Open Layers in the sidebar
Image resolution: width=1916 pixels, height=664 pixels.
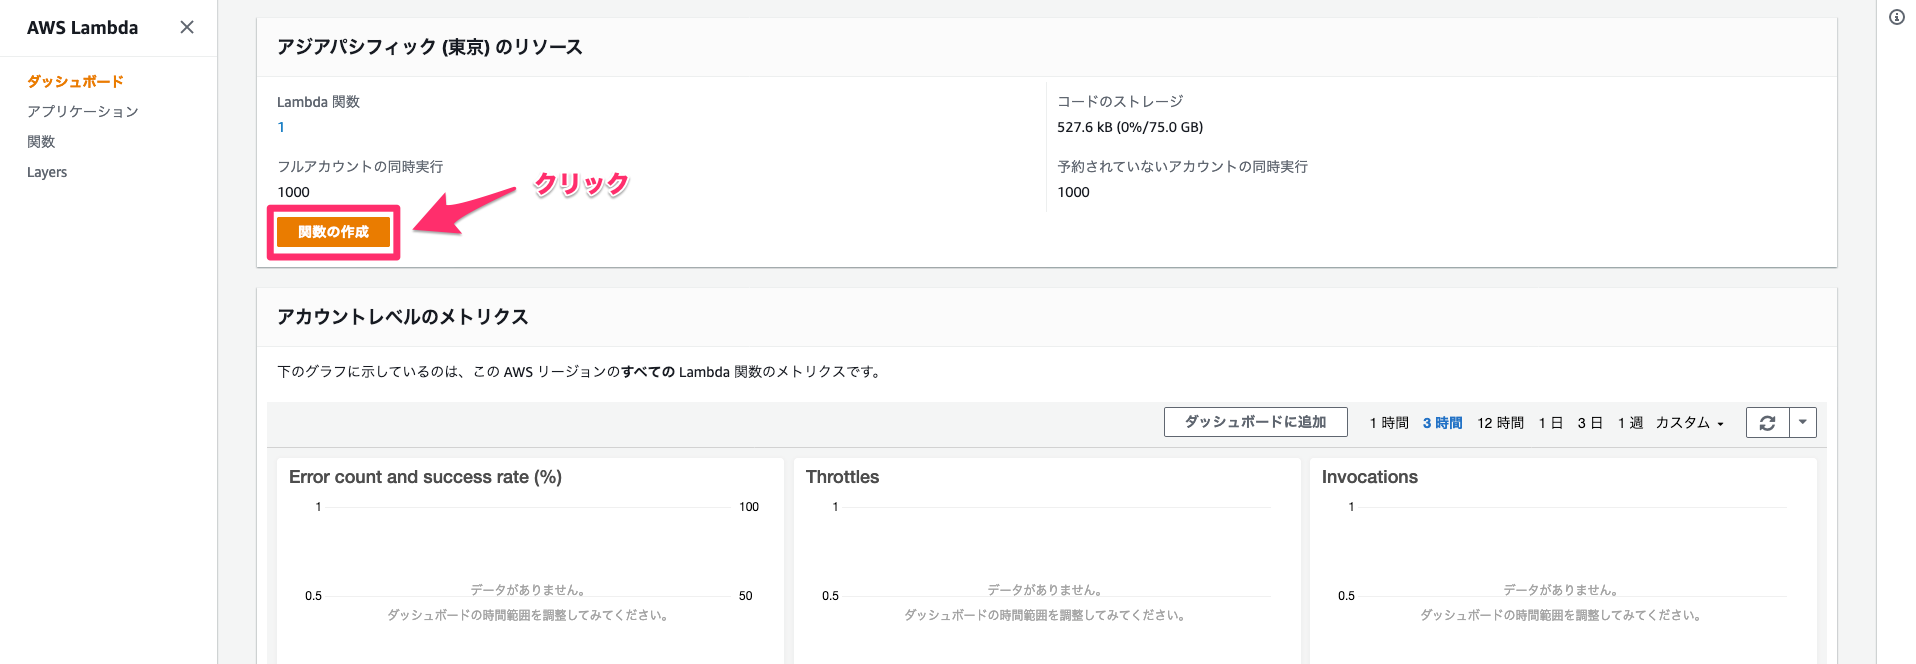point(47,172)
